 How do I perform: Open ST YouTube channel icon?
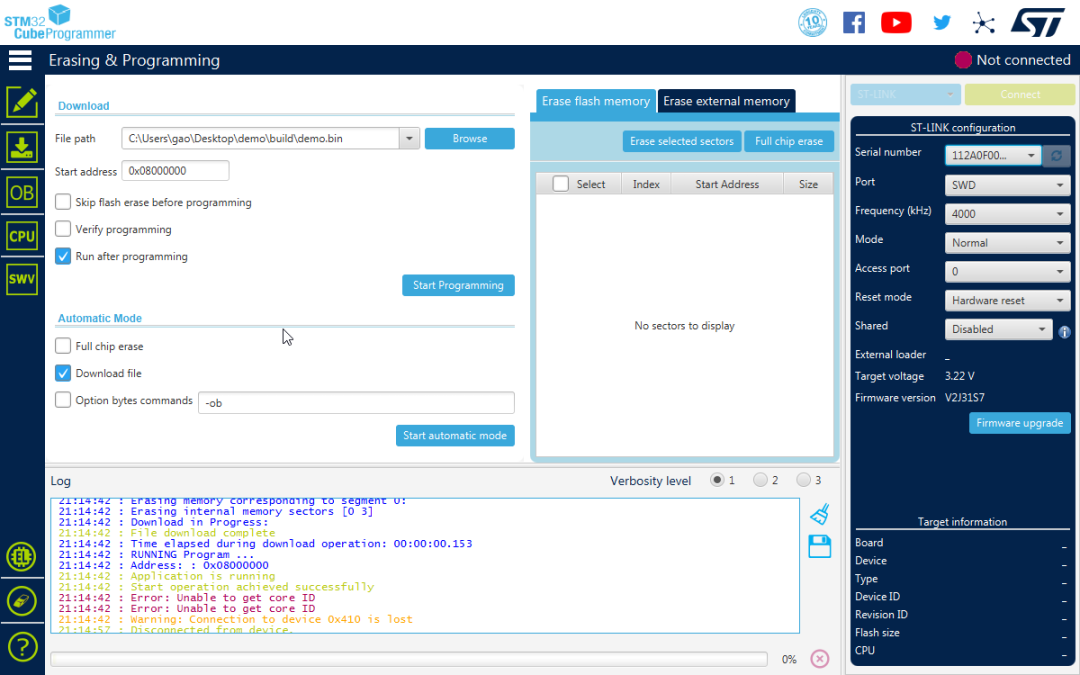point(896,23)
